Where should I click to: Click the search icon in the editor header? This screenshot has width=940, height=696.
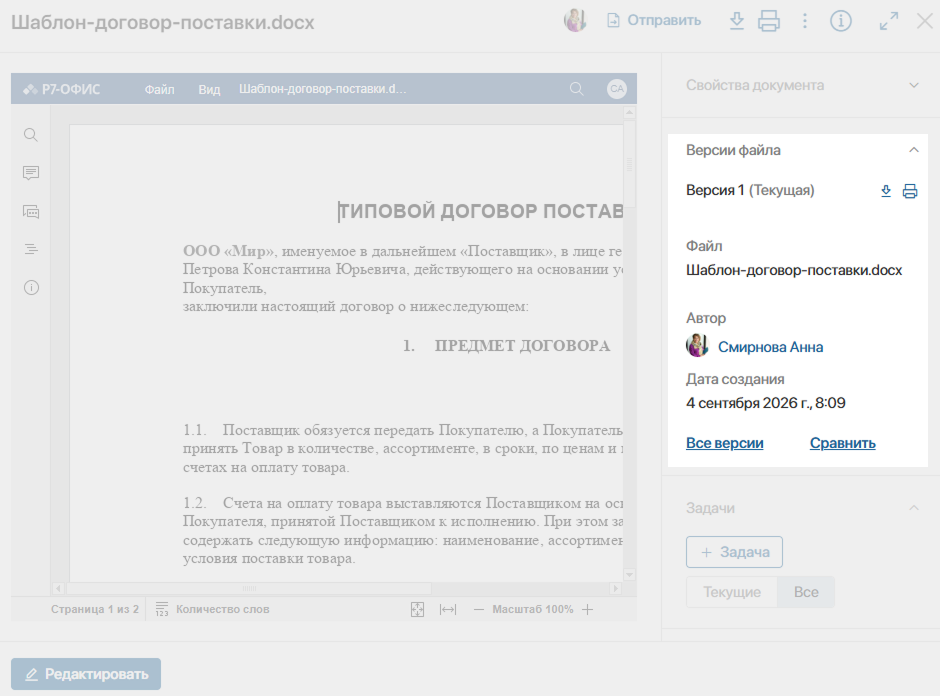click(x=576, y=89)
